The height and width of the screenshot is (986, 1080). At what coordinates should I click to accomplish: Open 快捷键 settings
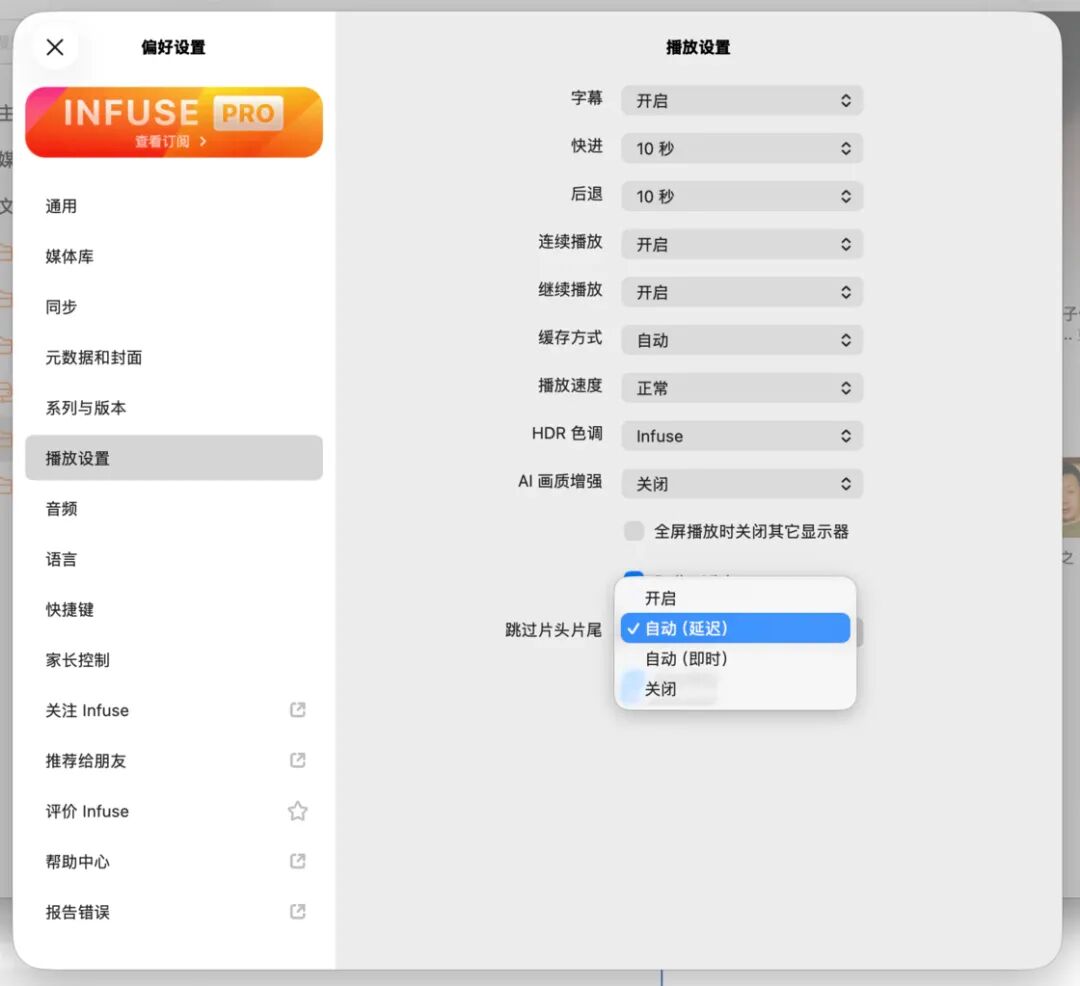174,609
